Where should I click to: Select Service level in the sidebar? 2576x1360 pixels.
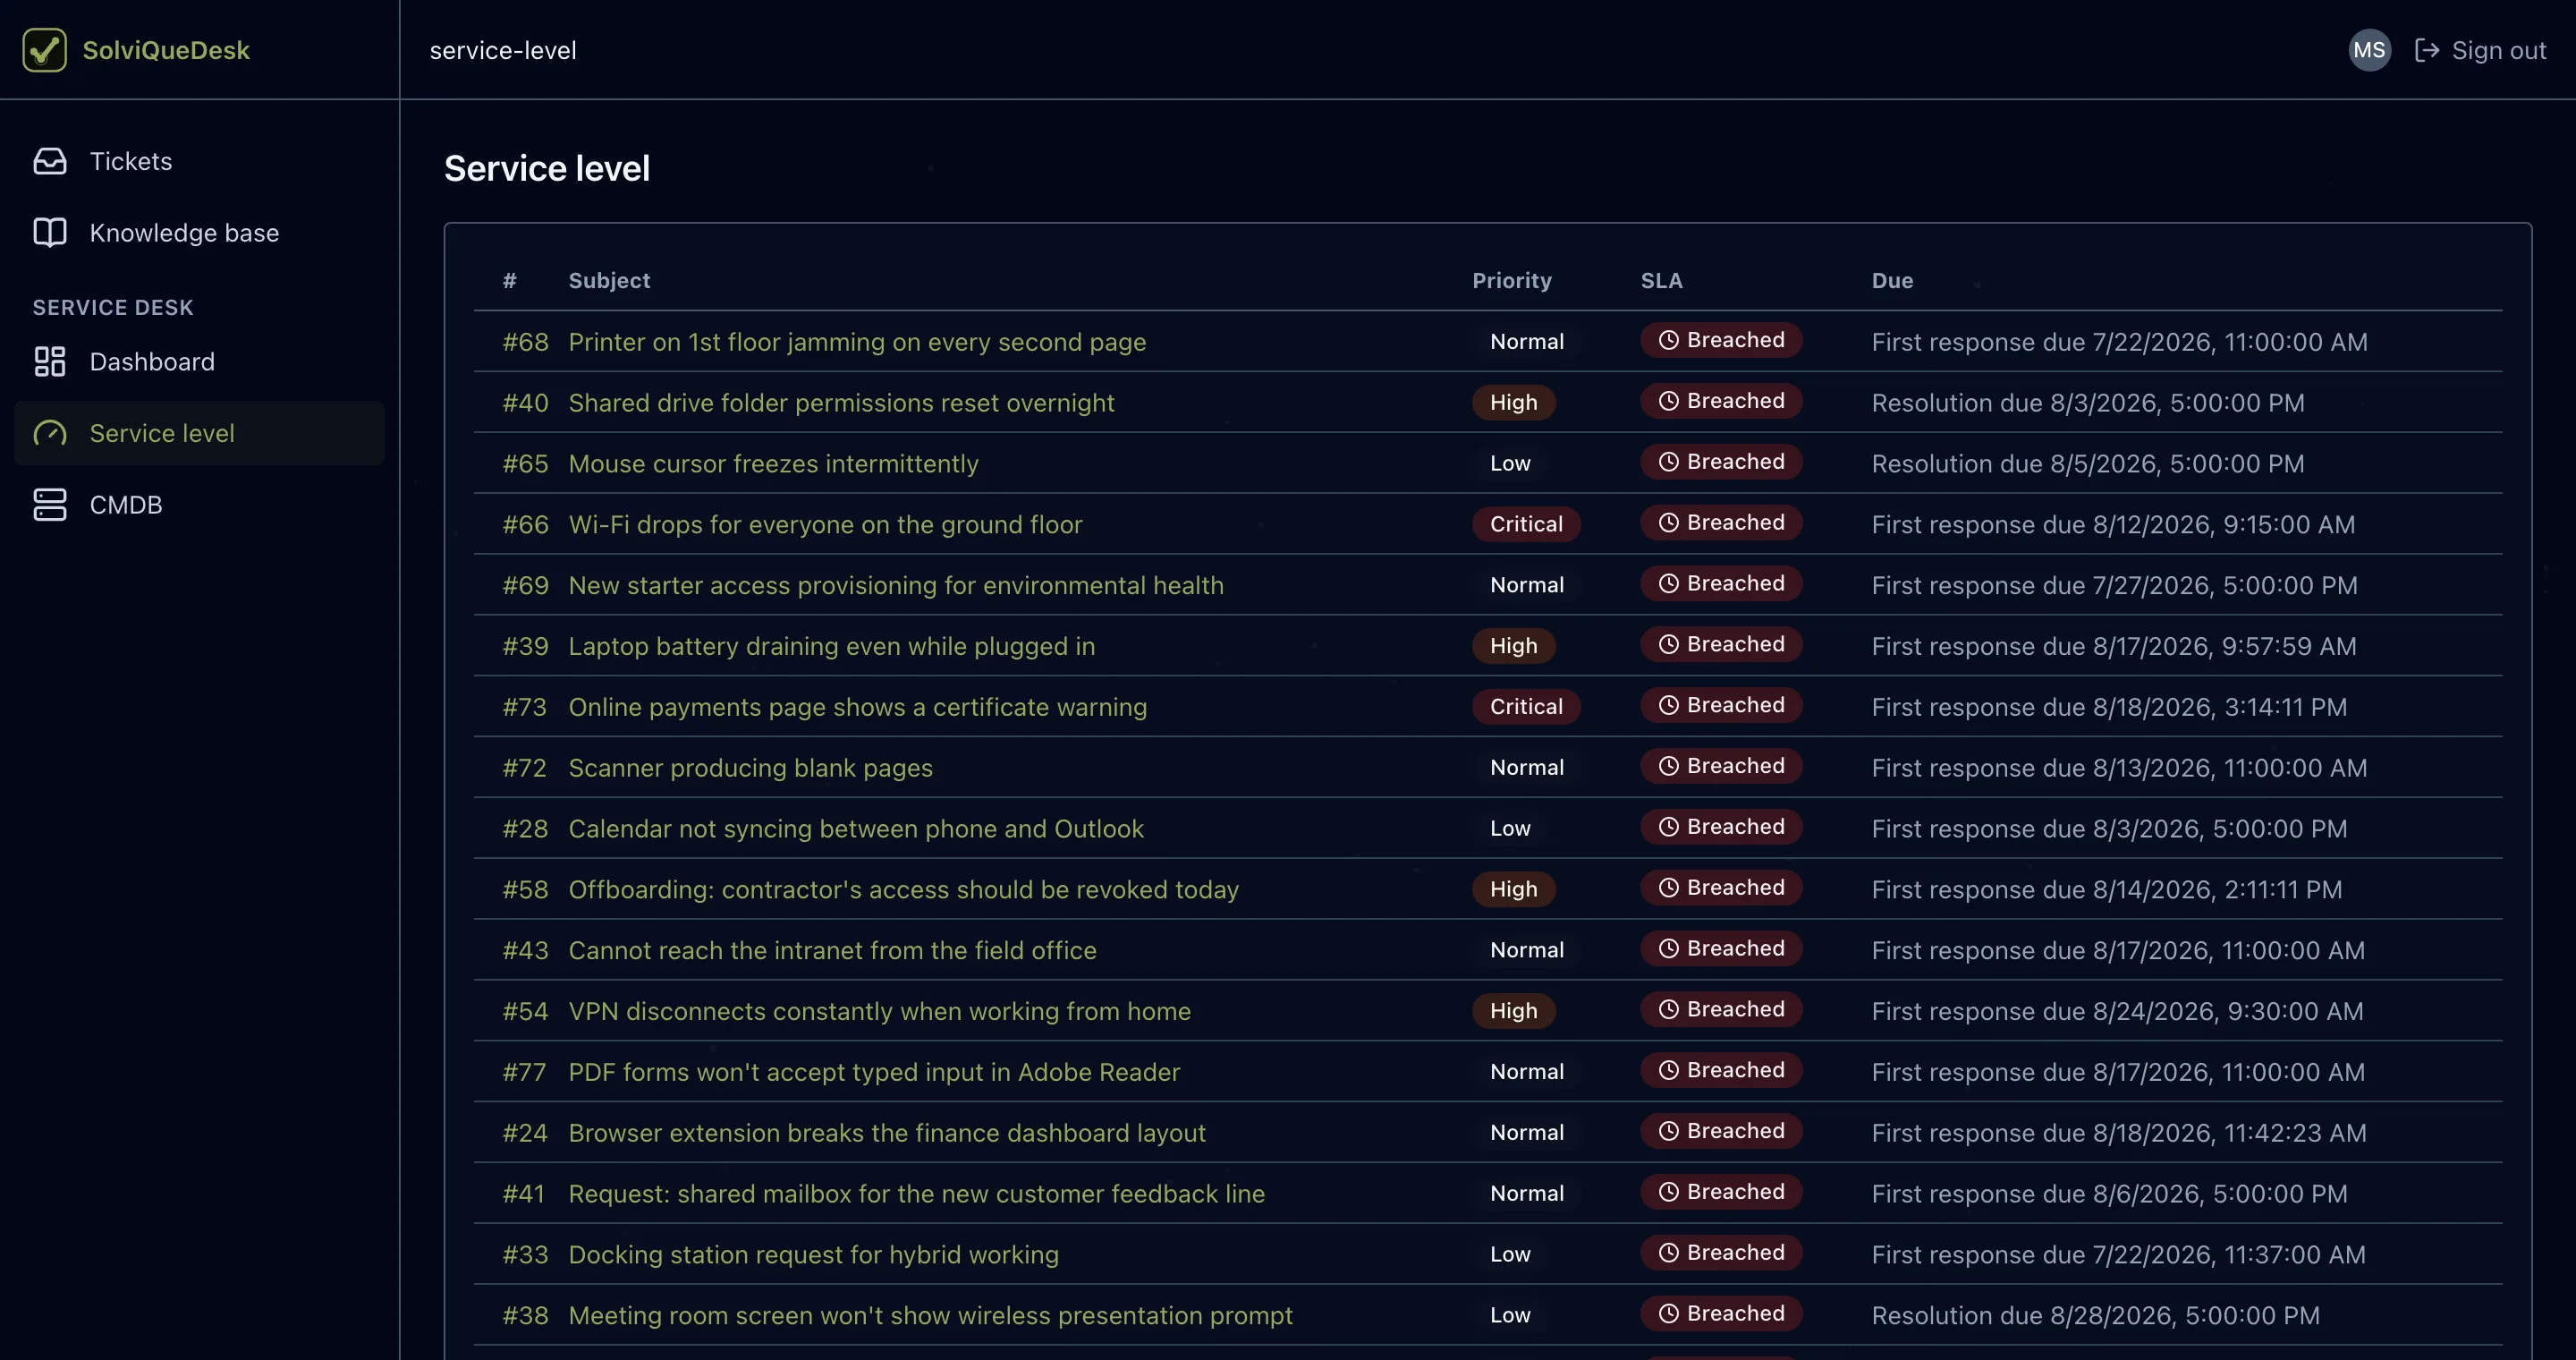click(199, 434)
